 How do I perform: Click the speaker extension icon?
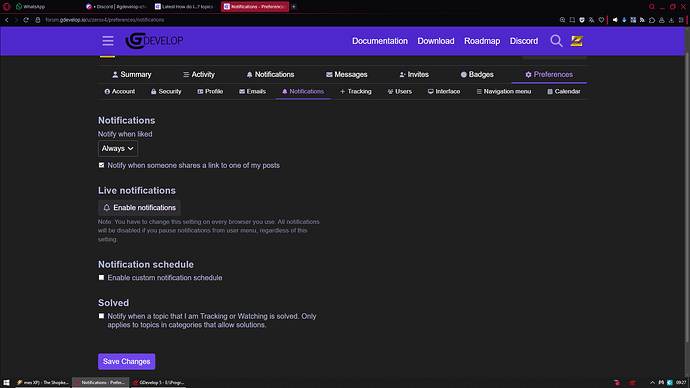(x=615, y=20)
